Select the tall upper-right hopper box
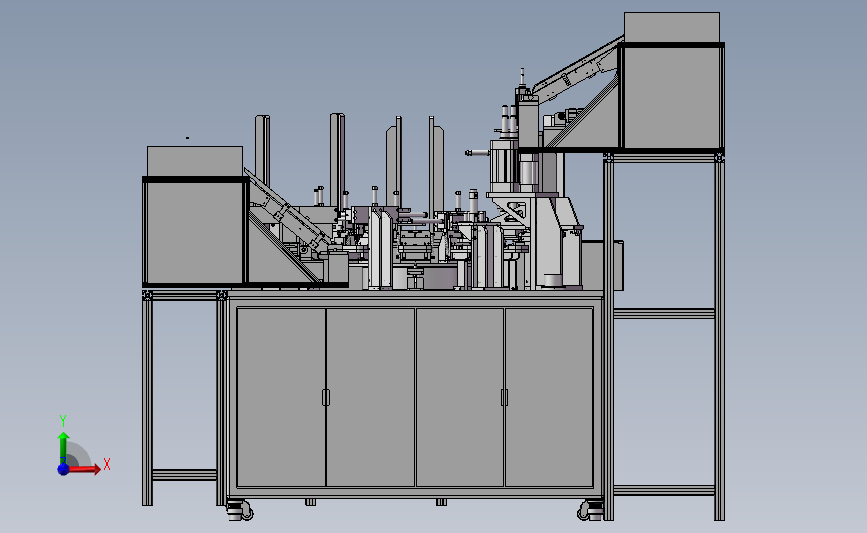Screen dimensions: 867x533 click(672, 81)
